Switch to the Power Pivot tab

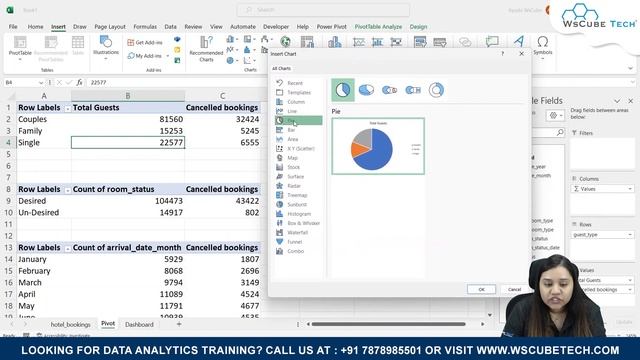pos(331,27)
